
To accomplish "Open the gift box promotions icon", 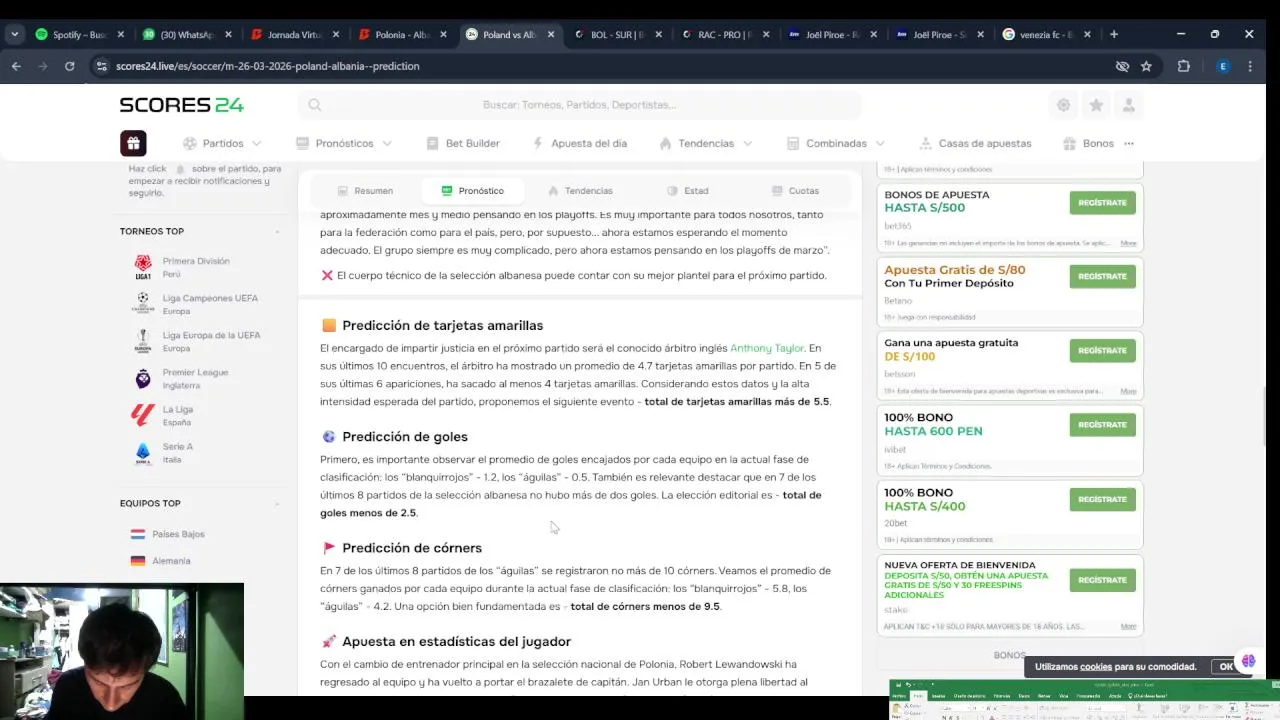I will 133,143.
